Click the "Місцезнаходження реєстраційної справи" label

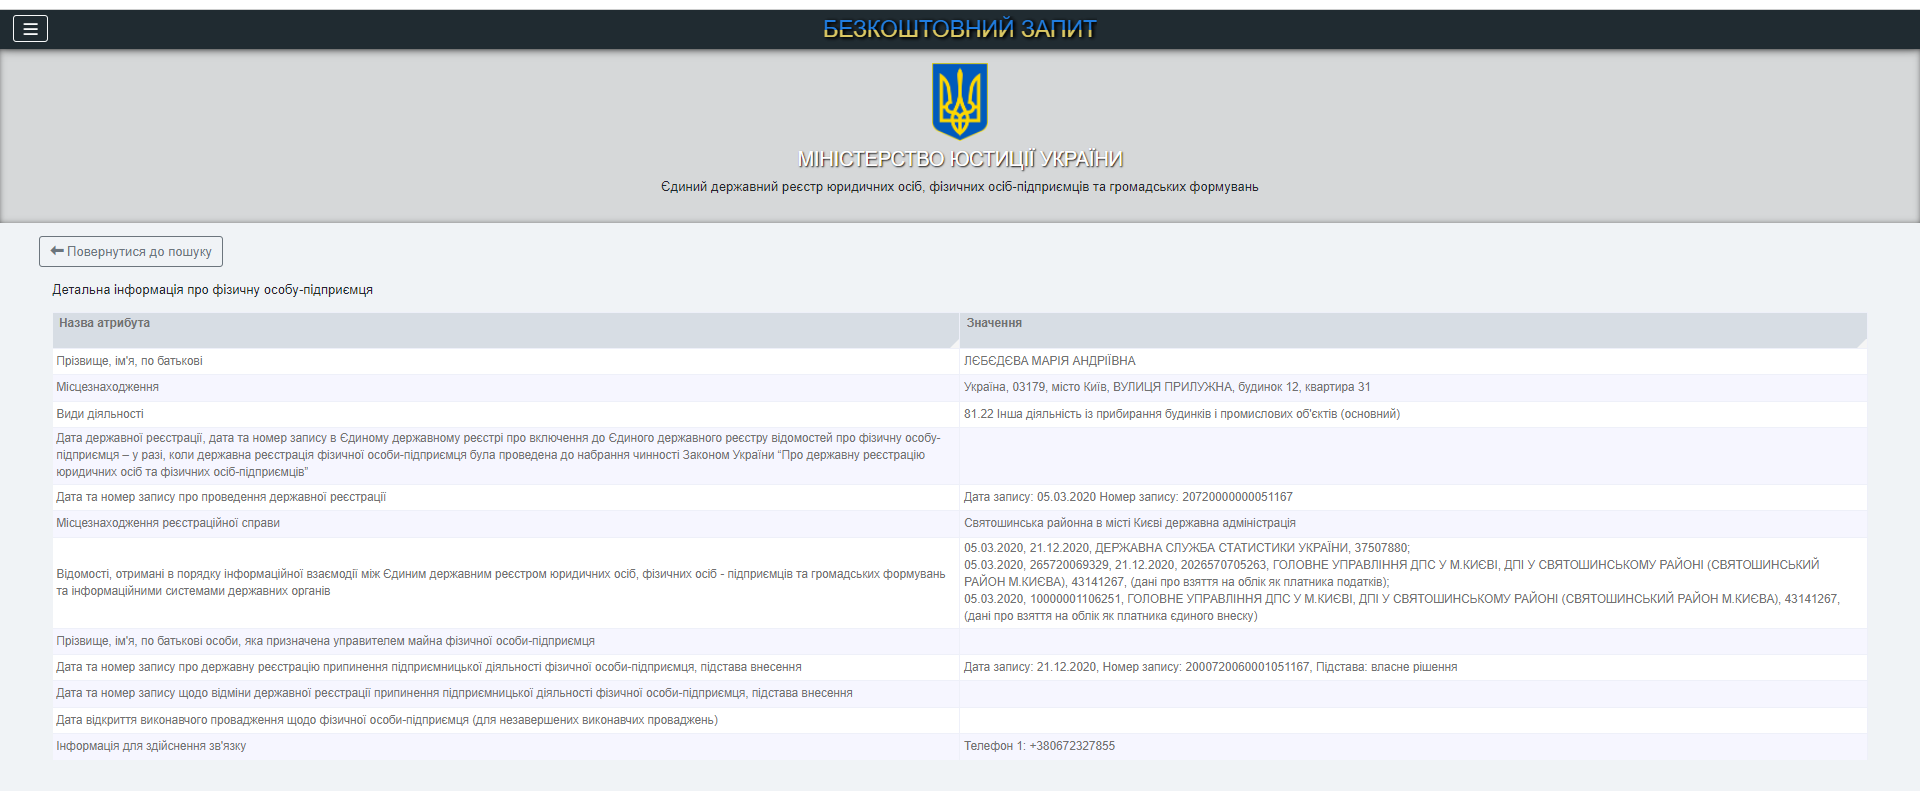point(168,523)
